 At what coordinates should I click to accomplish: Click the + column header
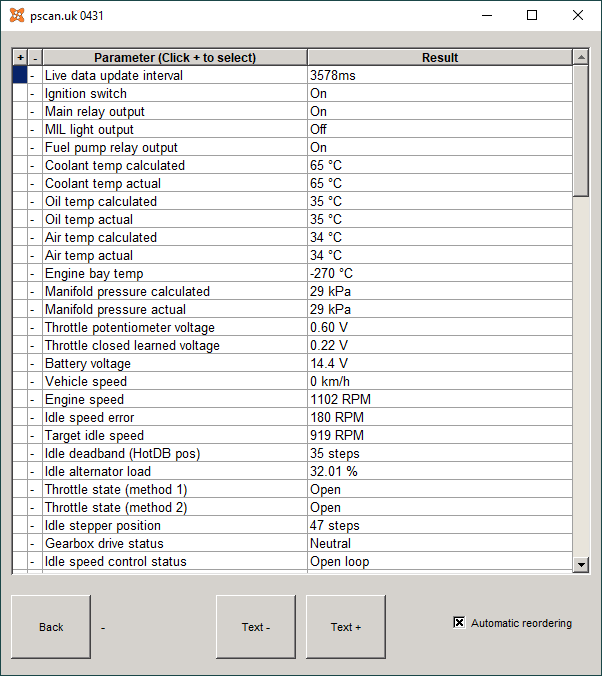(20, 57)
